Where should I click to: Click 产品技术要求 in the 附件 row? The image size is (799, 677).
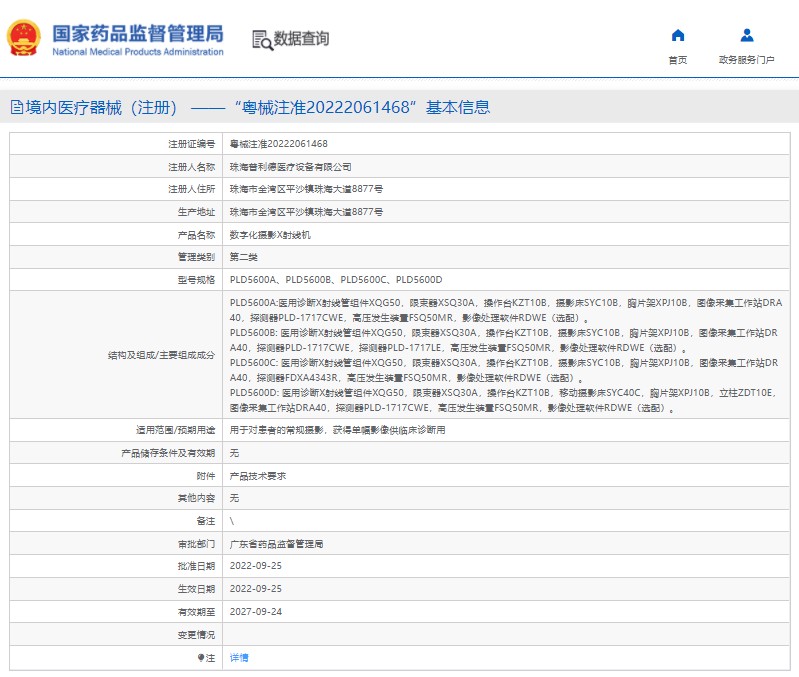[x=258, y=476]
